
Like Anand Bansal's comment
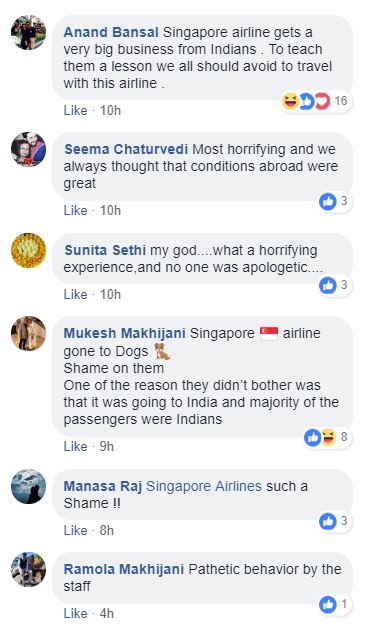(x=75, y=111)
